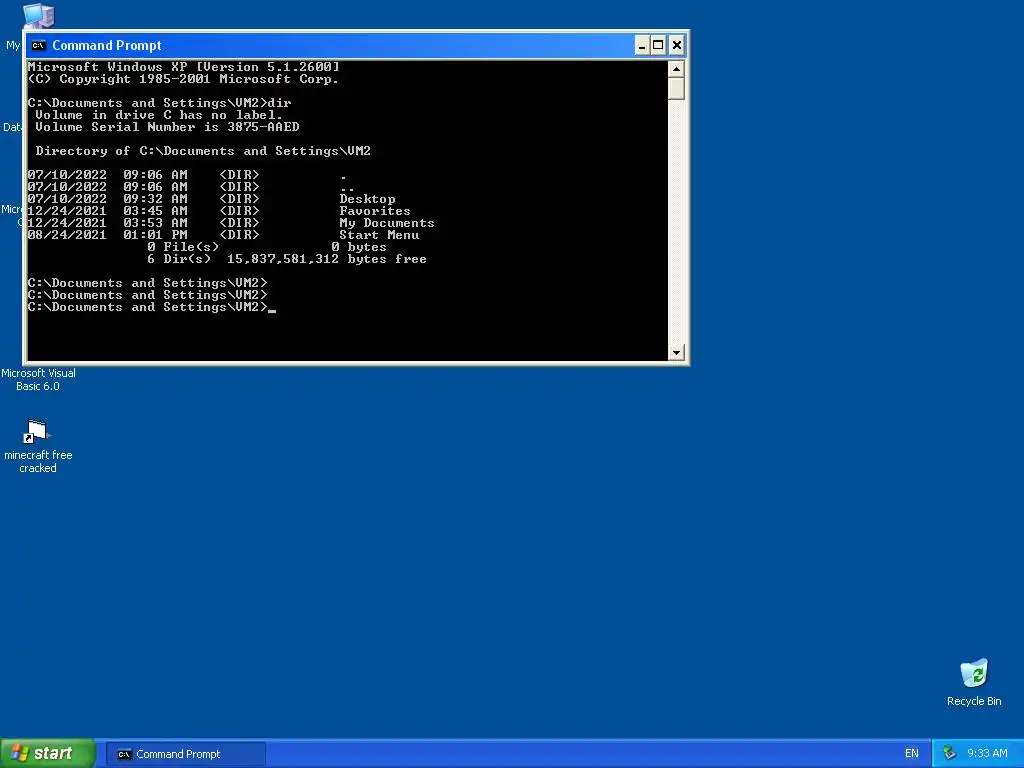
Task: Click the system tray network icon
Action: point(950,753)
